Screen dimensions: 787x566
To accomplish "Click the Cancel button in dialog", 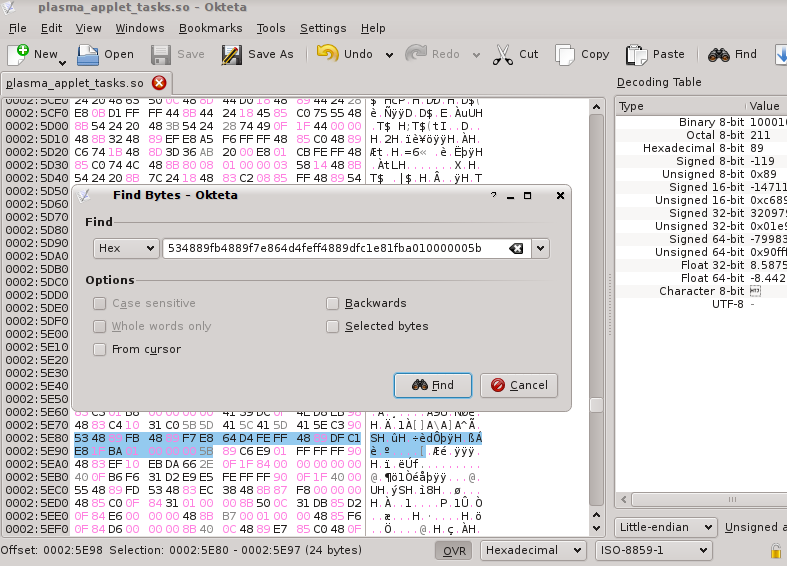I will pos(519,385).
